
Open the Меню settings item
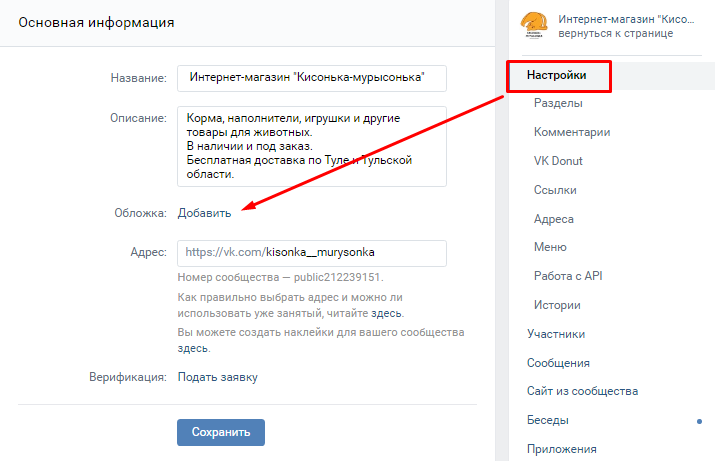point(551,247)
